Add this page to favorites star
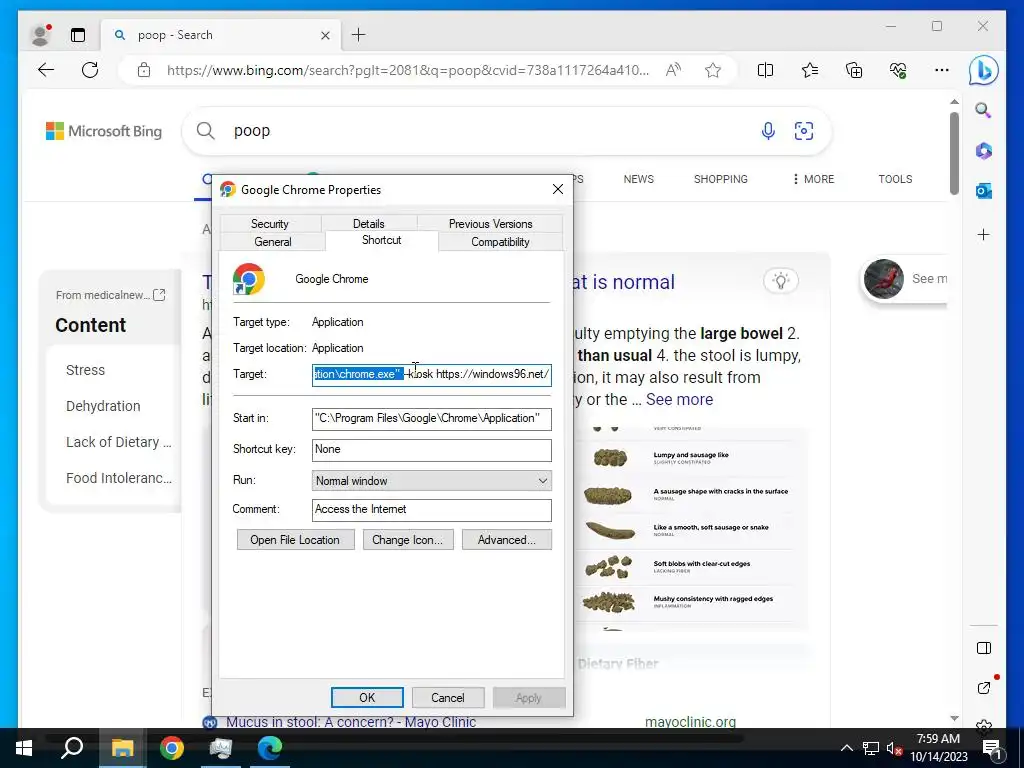 pos(713,70)
